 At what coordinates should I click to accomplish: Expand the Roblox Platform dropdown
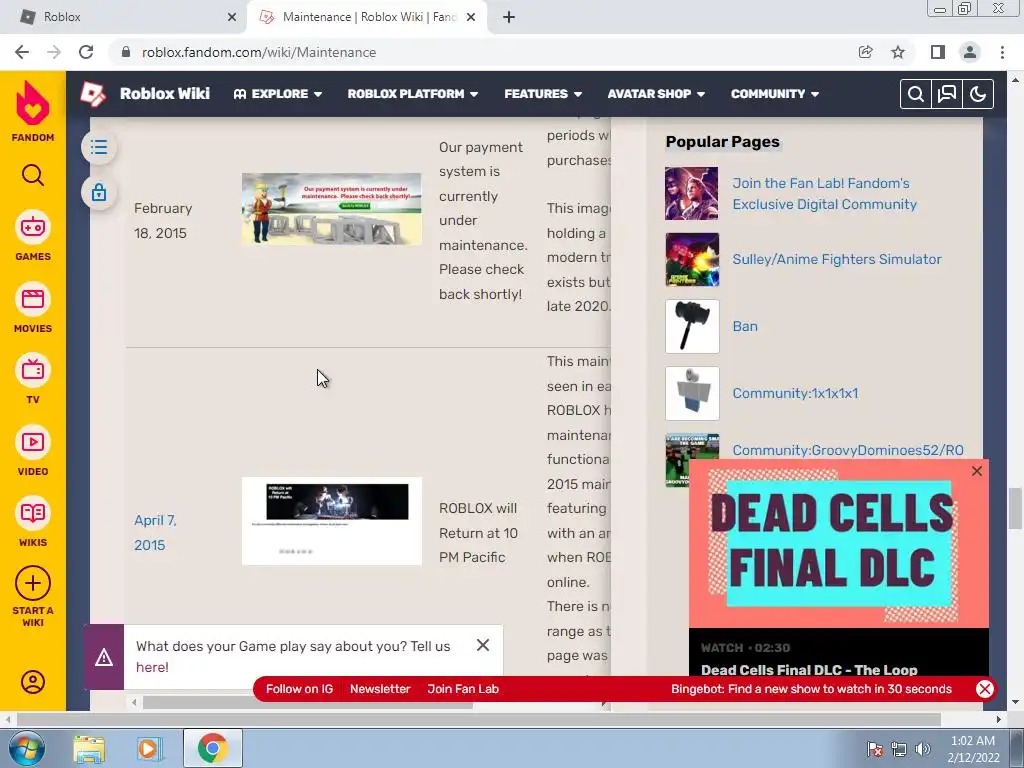(x=413, y=94)
